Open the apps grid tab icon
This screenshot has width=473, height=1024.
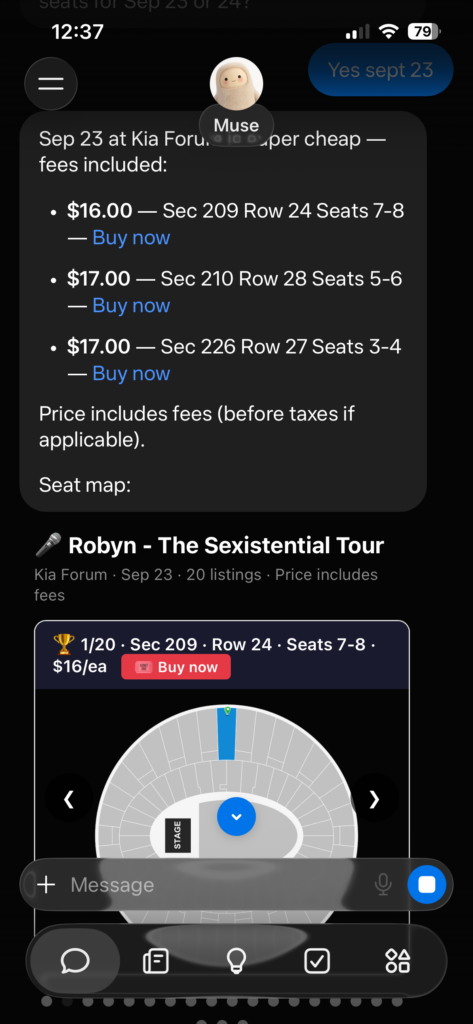point(397,961)
